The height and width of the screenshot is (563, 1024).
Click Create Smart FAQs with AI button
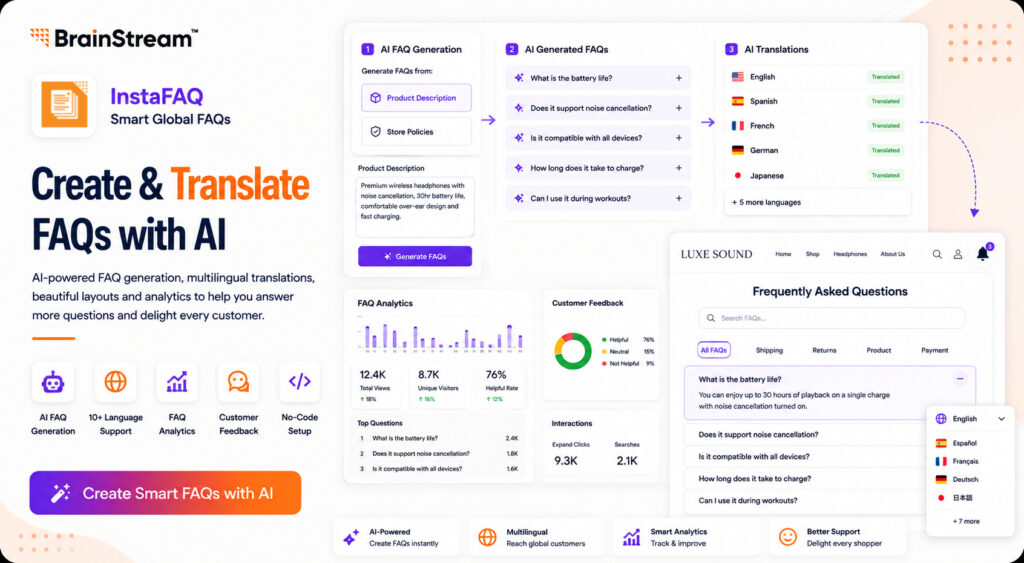click(x=165, y=493)
